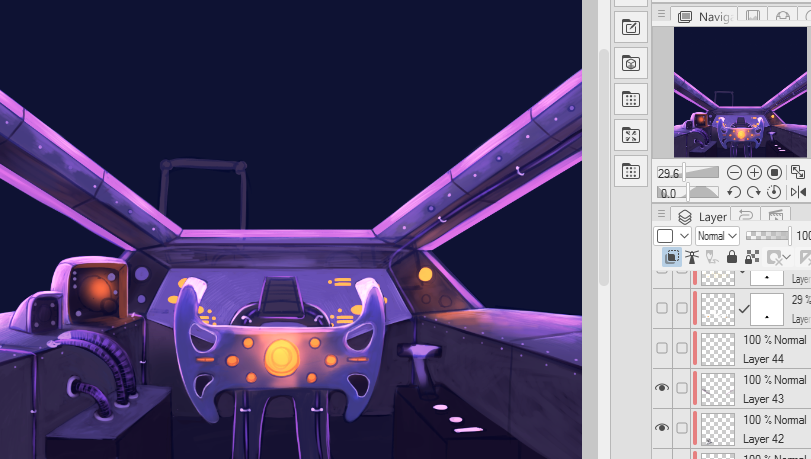Open the expand-arrows material folder icon

coord(630,135)
